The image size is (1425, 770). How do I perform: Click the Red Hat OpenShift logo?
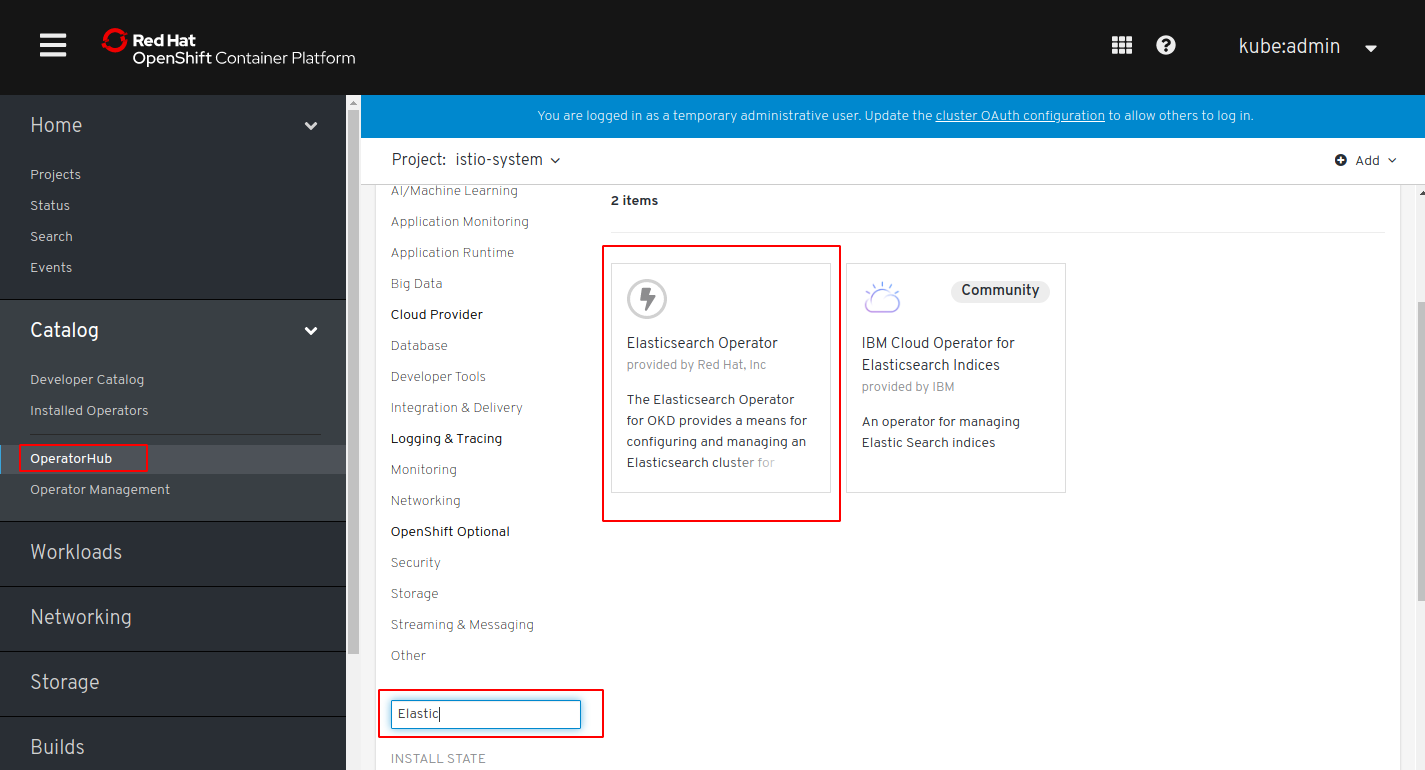coord(229,47)
